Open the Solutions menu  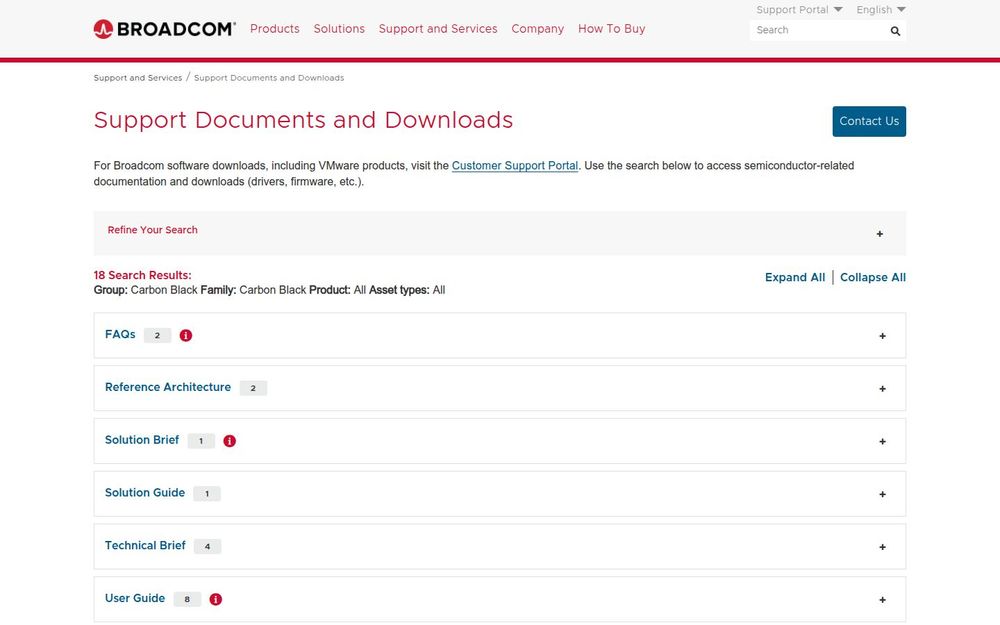(339, 29)
